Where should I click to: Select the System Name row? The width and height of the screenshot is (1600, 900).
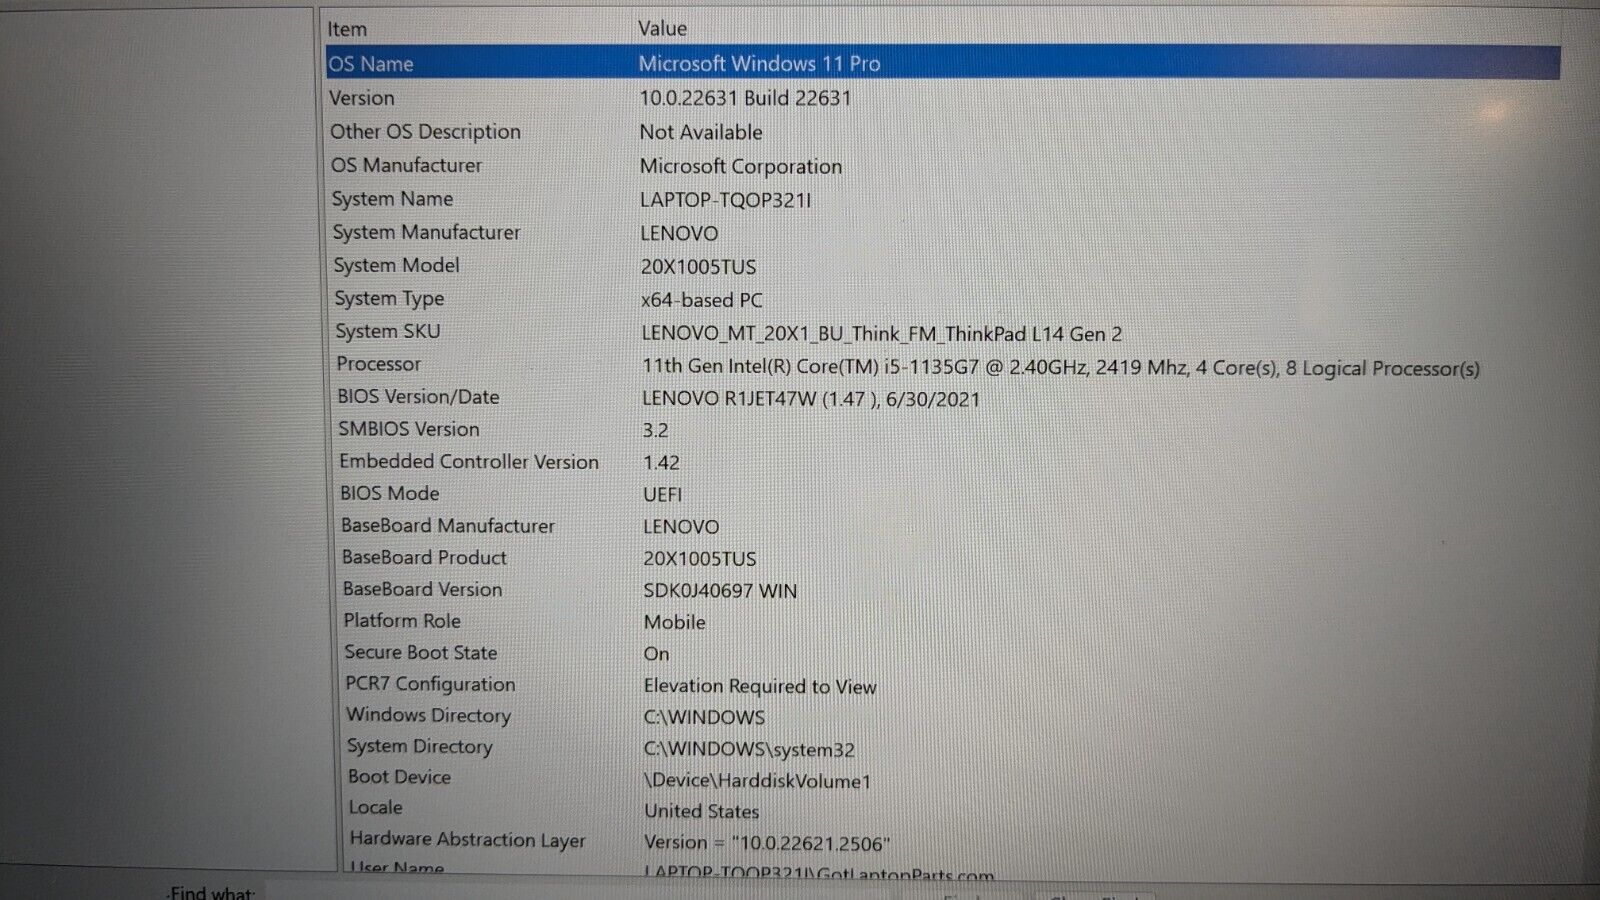click(x=392, y=198)
